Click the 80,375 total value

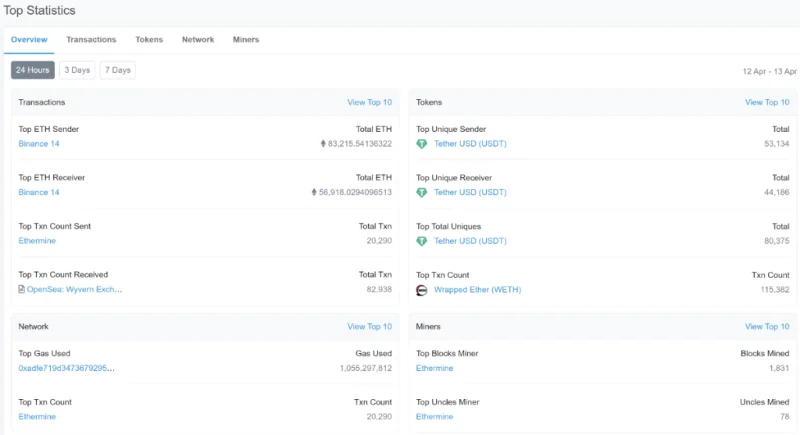pos(777,241)
